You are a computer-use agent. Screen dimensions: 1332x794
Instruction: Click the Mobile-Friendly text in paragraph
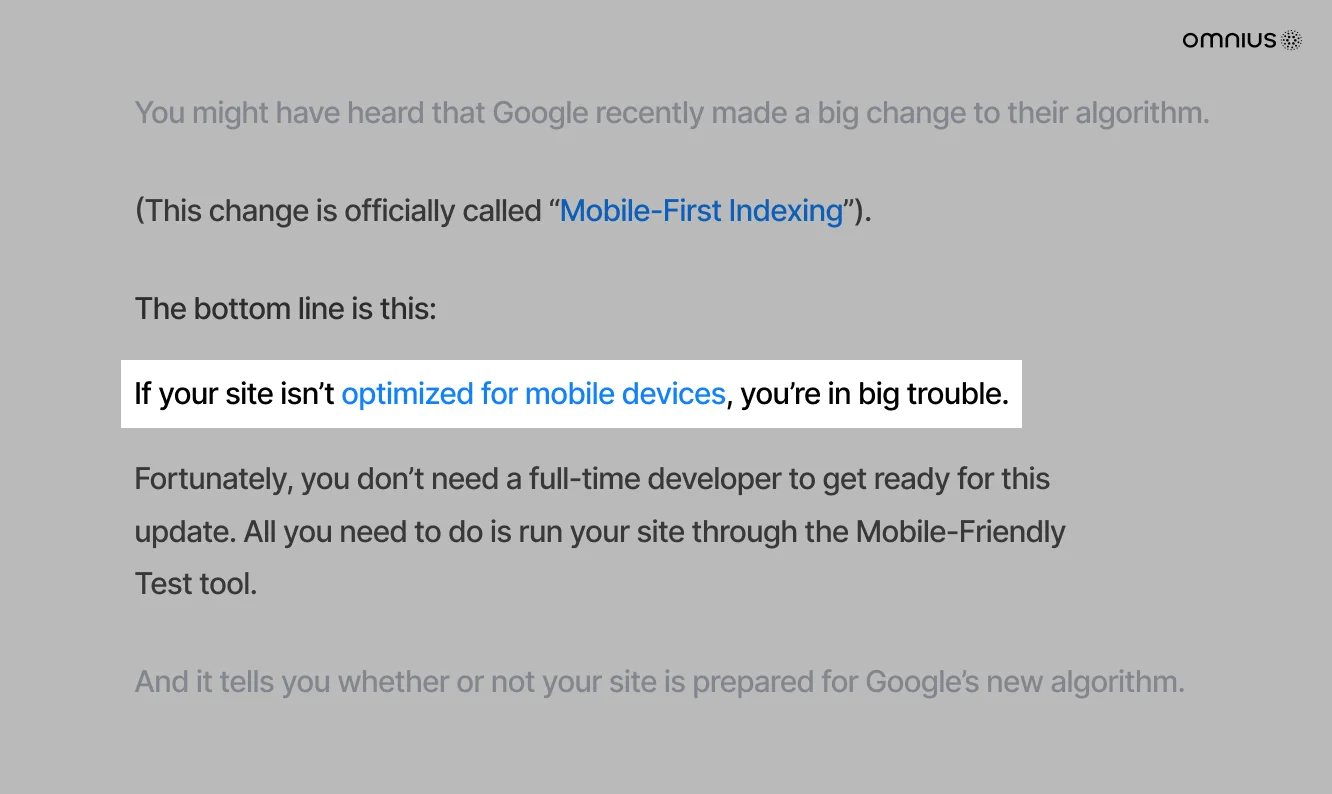click(960, 531)
